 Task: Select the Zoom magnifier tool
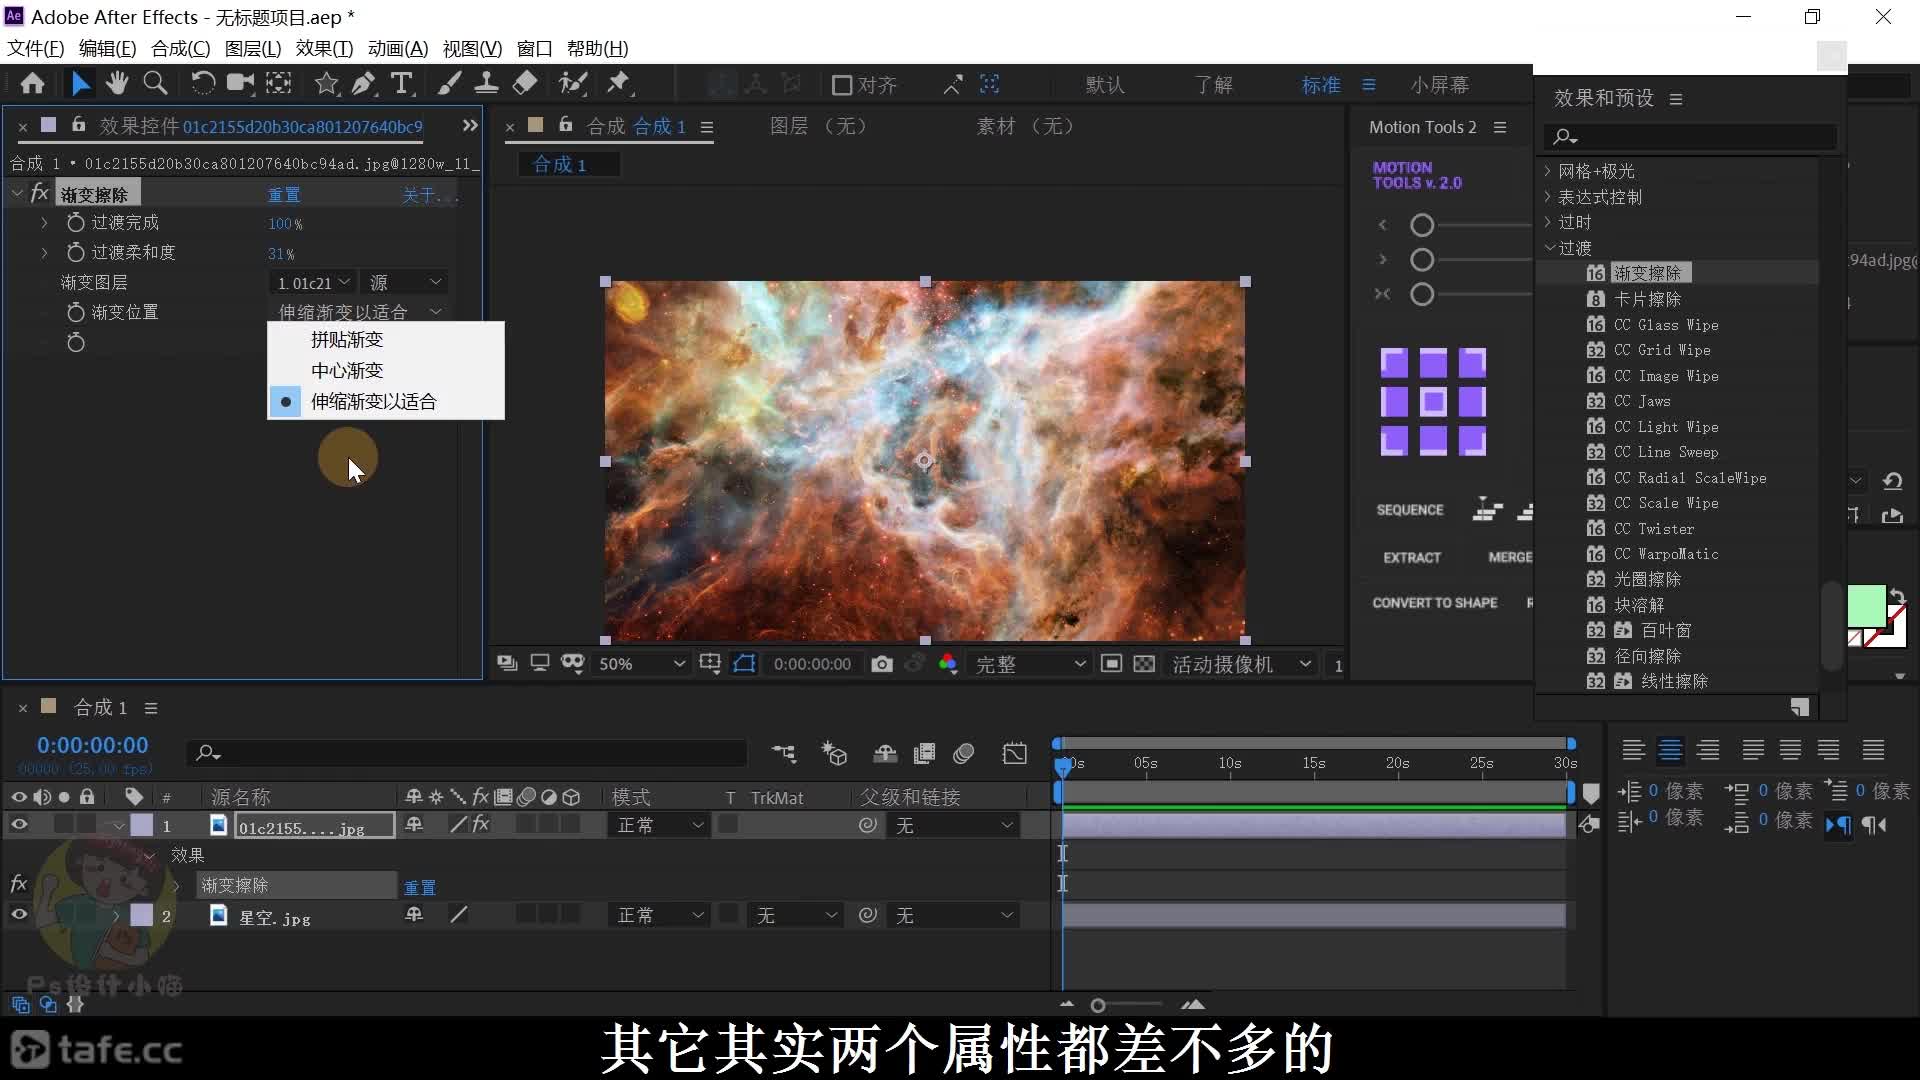point(155,84)
